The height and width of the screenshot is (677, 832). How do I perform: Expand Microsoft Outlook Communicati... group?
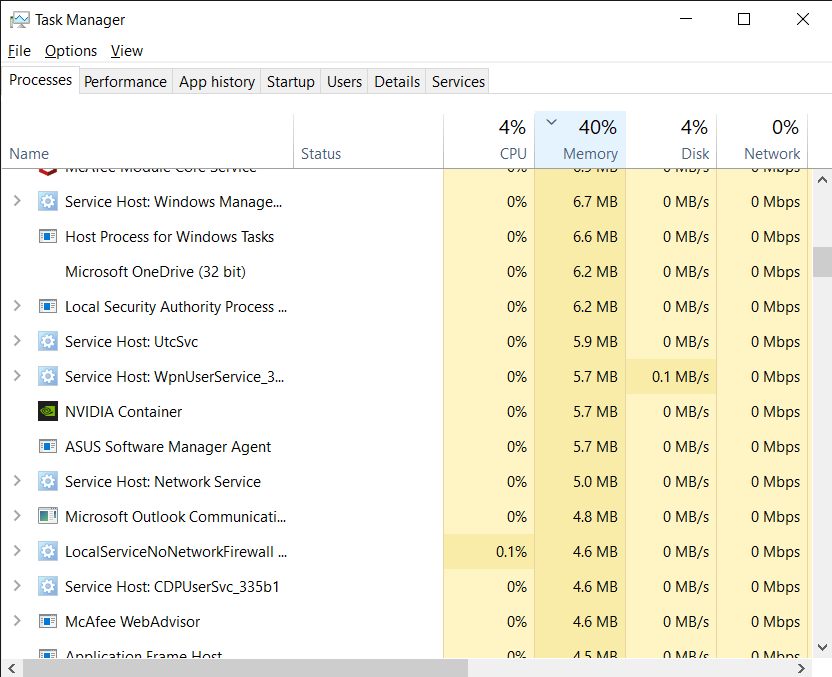(17, 516)
